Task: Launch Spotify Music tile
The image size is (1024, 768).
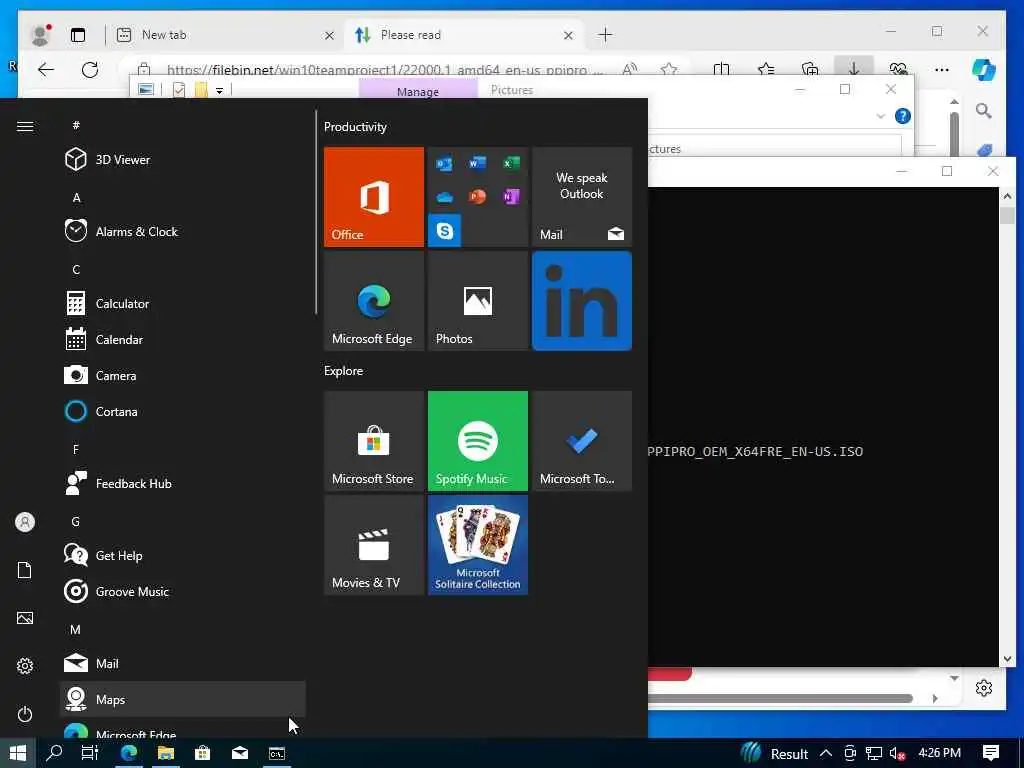Action: tap(478, 441)
